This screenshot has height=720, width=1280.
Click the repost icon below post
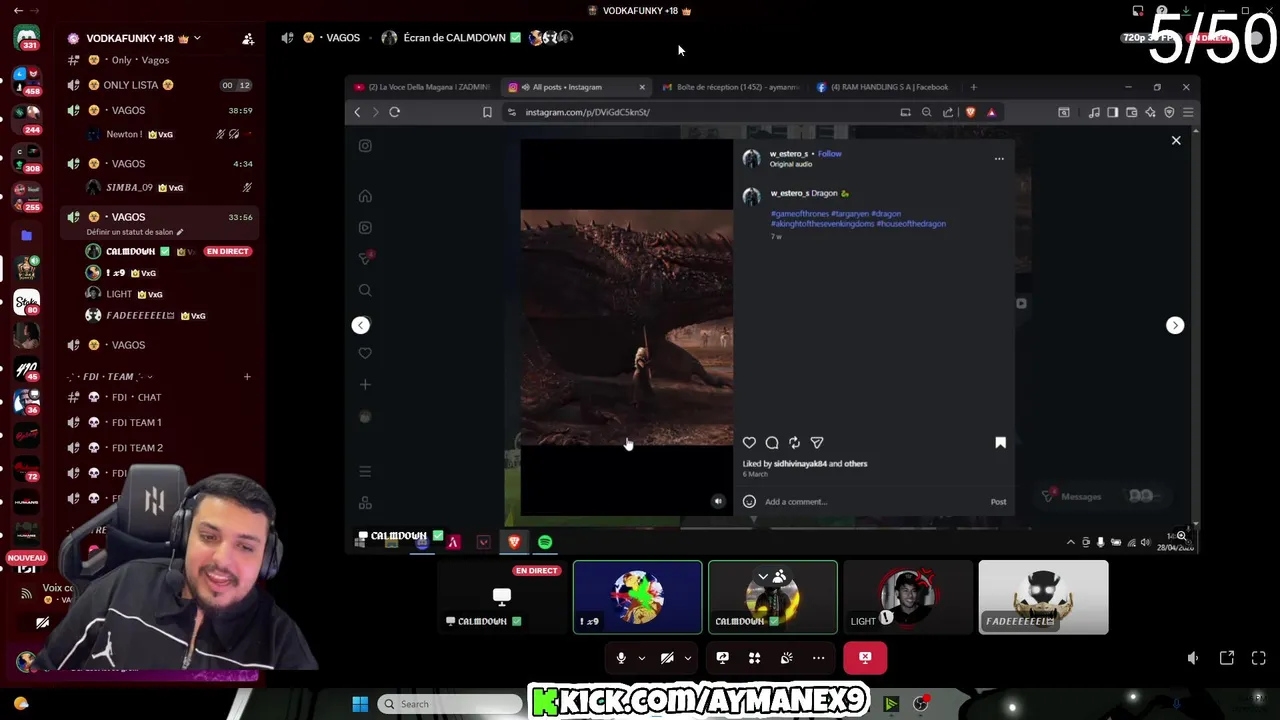tap(794, 443)
